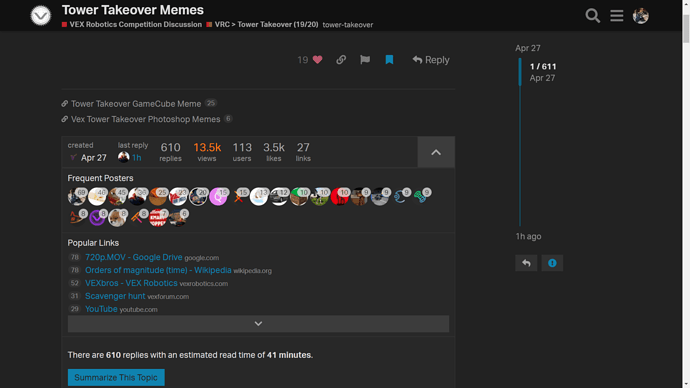Open frequent poster avatar with 6 posts

(x=178, y=218)
